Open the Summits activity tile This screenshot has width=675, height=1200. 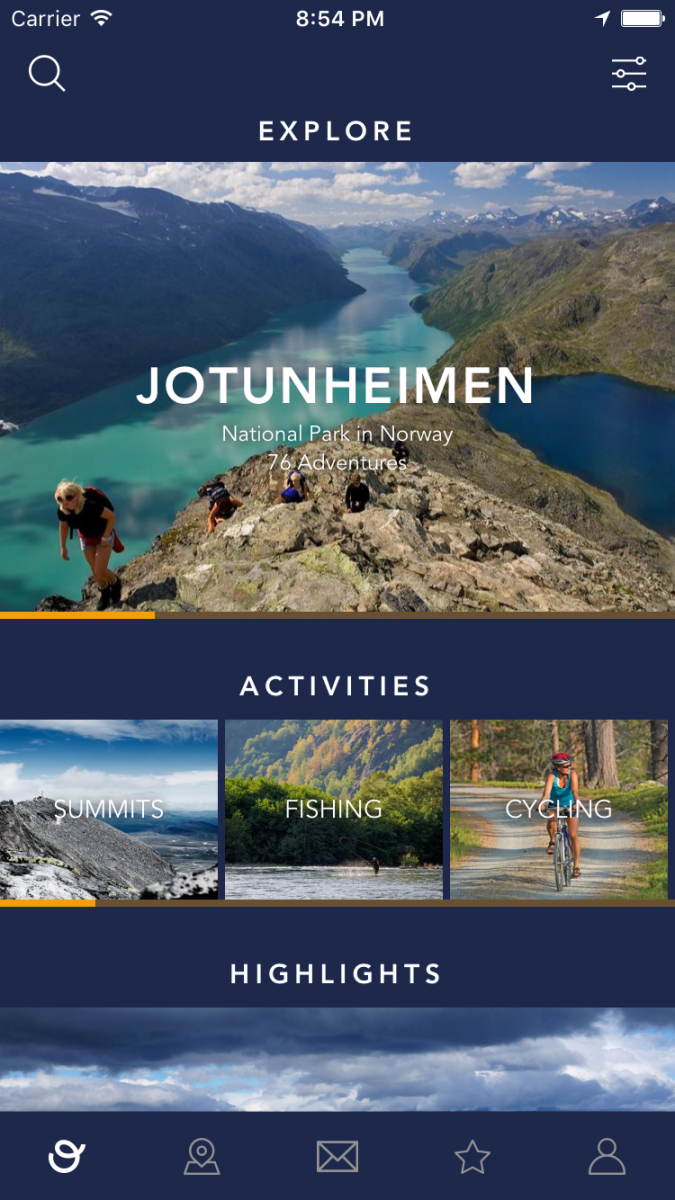tap(108, 810)
